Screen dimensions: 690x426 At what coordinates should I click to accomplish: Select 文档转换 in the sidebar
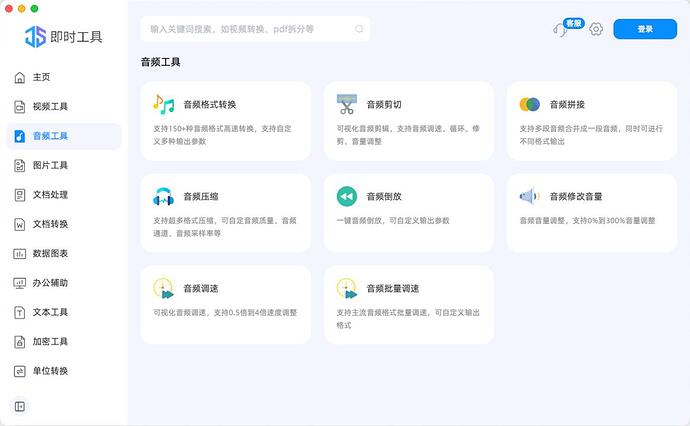click(50, 224)
